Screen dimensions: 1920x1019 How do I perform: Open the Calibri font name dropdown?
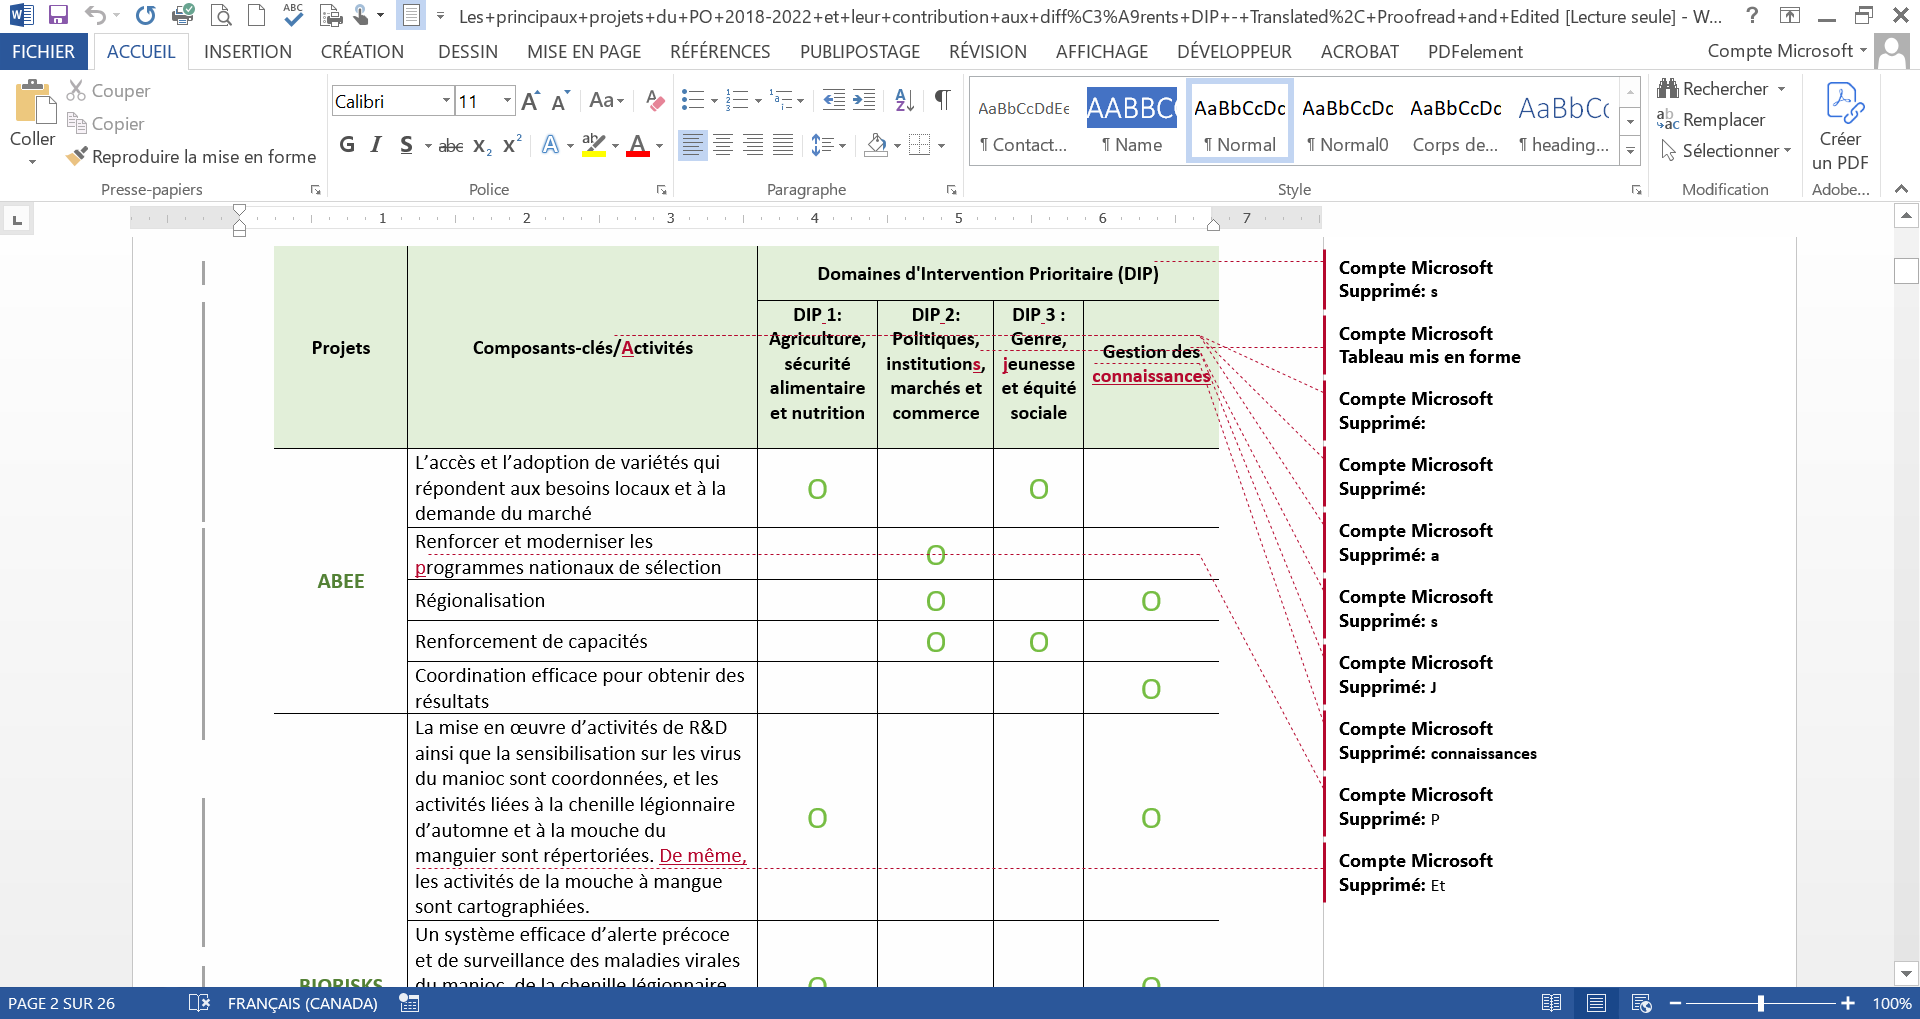coord(446,101)
